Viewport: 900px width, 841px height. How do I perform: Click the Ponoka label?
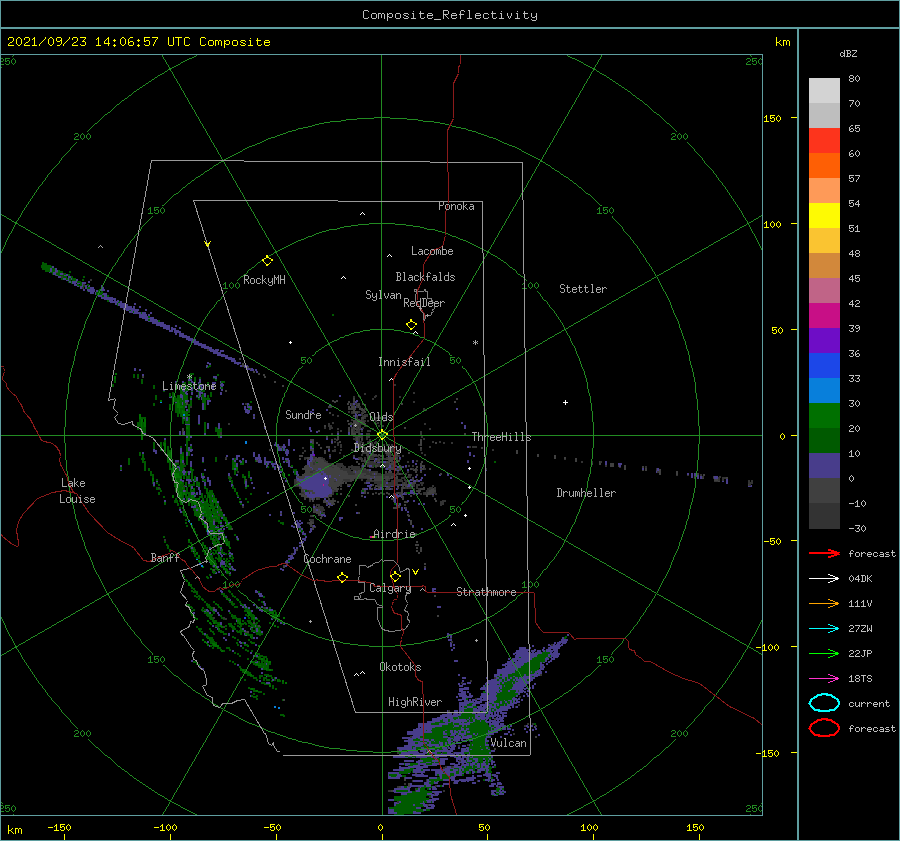click(x=456, y=206)
